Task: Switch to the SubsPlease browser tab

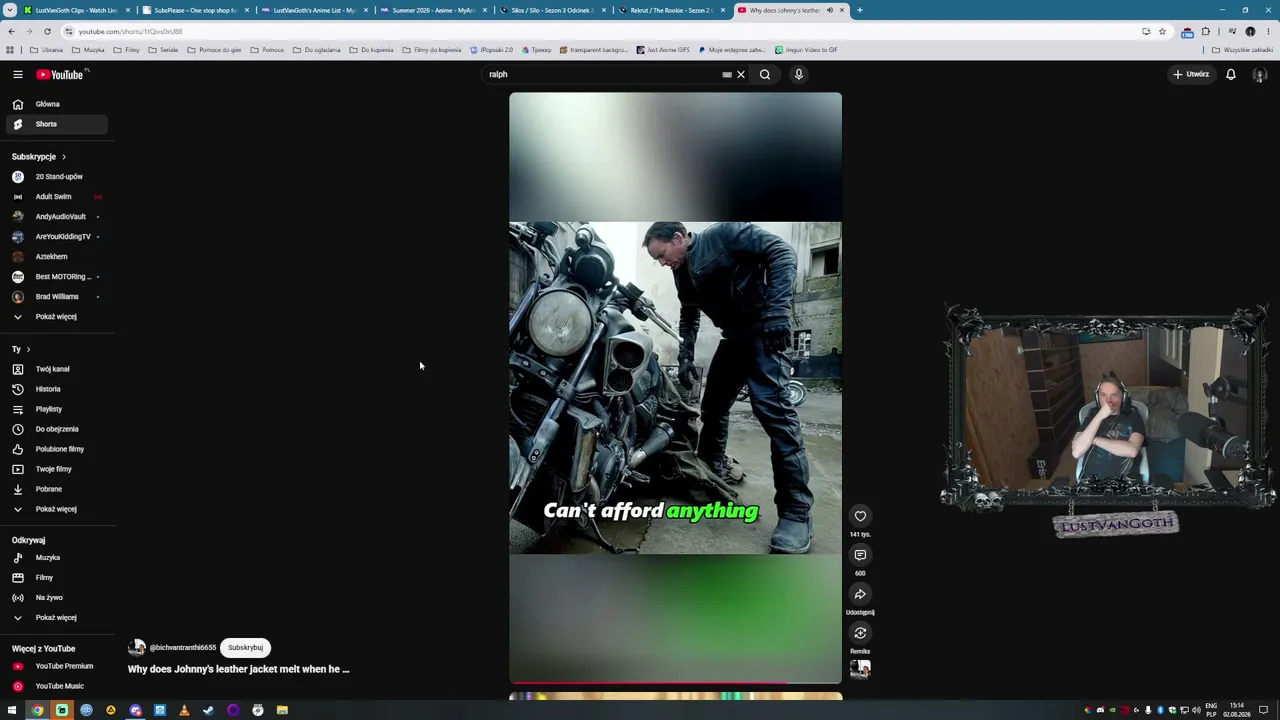Action: coord(195,10)
